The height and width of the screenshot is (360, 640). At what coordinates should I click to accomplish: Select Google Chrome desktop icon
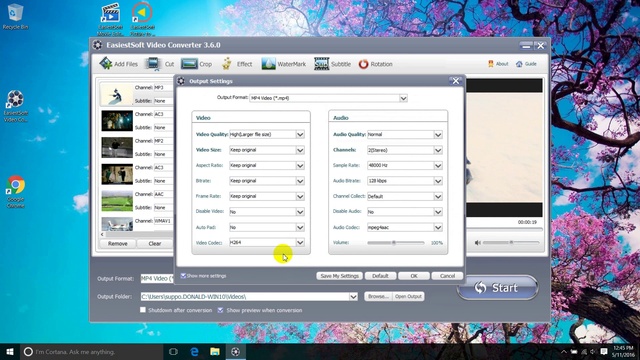click(x=16, y=191)
